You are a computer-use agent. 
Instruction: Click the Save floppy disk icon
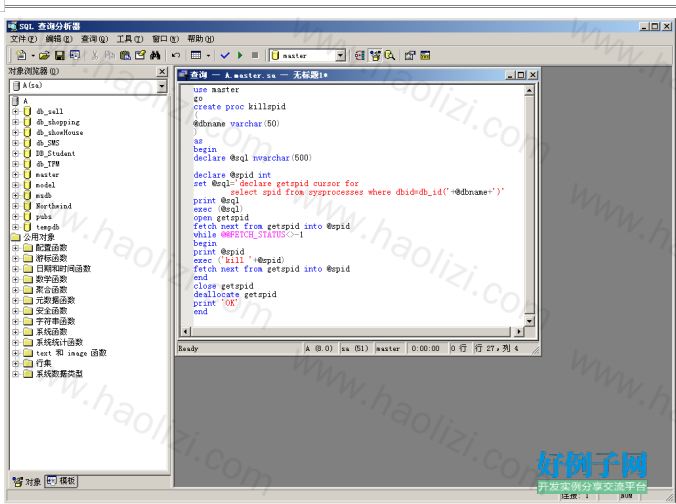[x=59, y=55]
